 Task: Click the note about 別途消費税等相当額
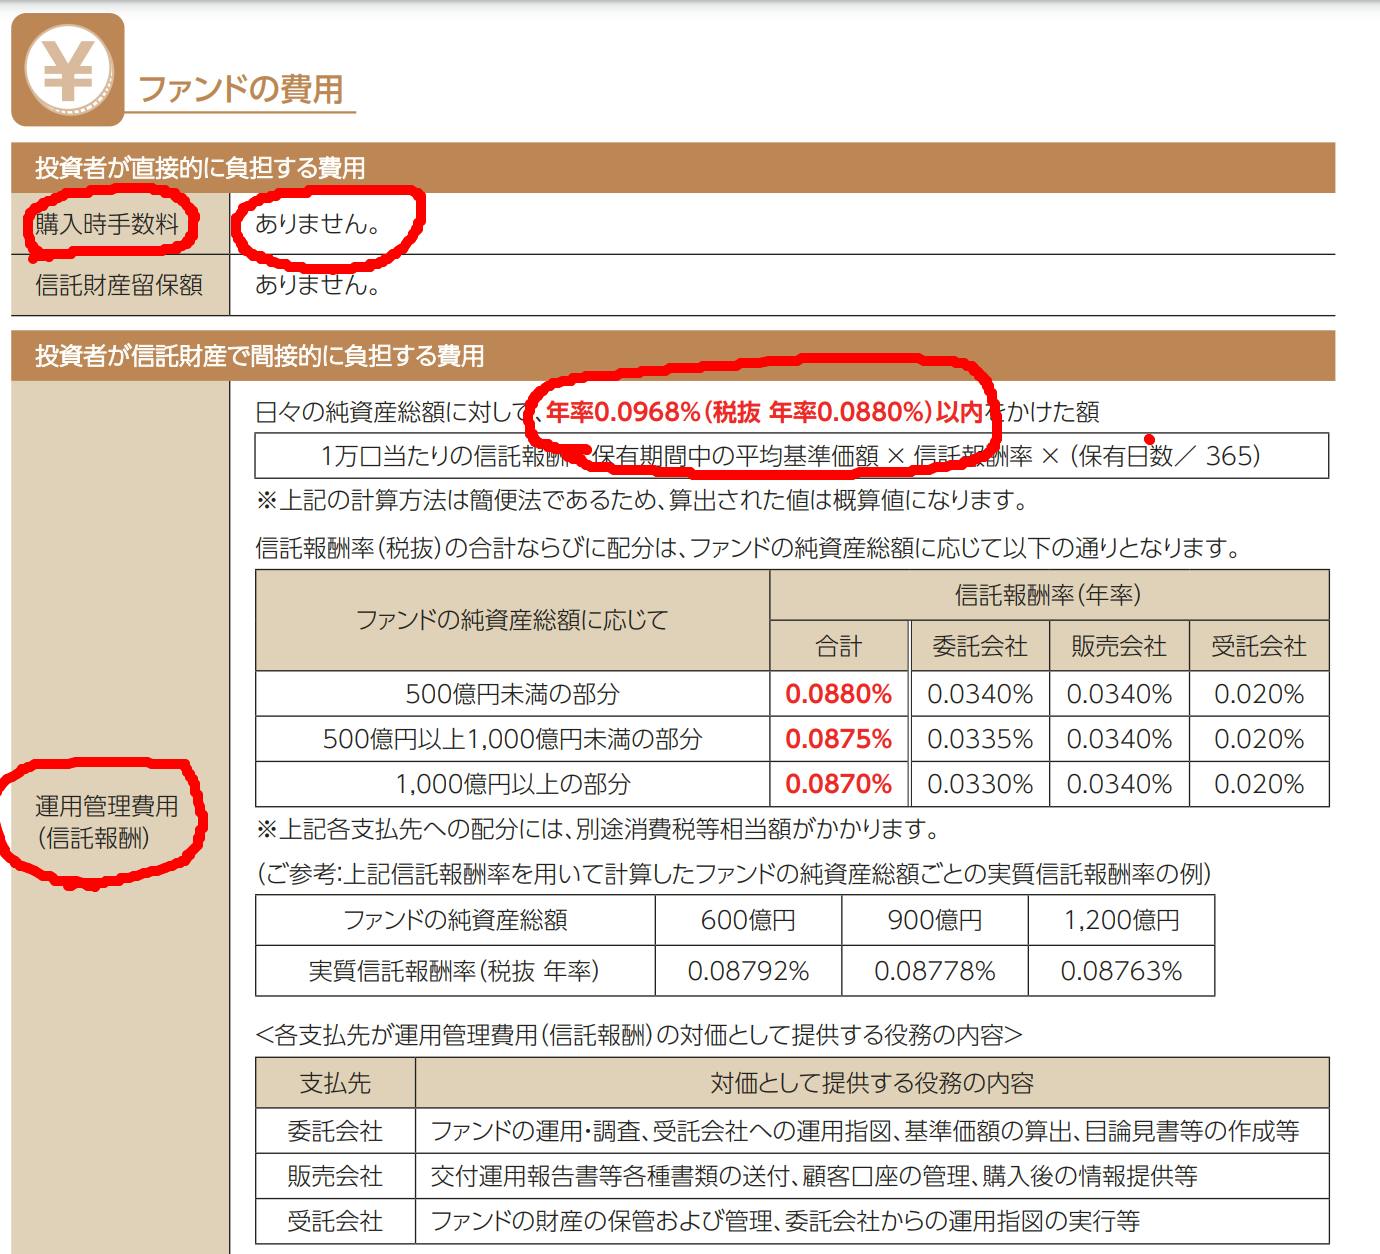tap(598, 829)
